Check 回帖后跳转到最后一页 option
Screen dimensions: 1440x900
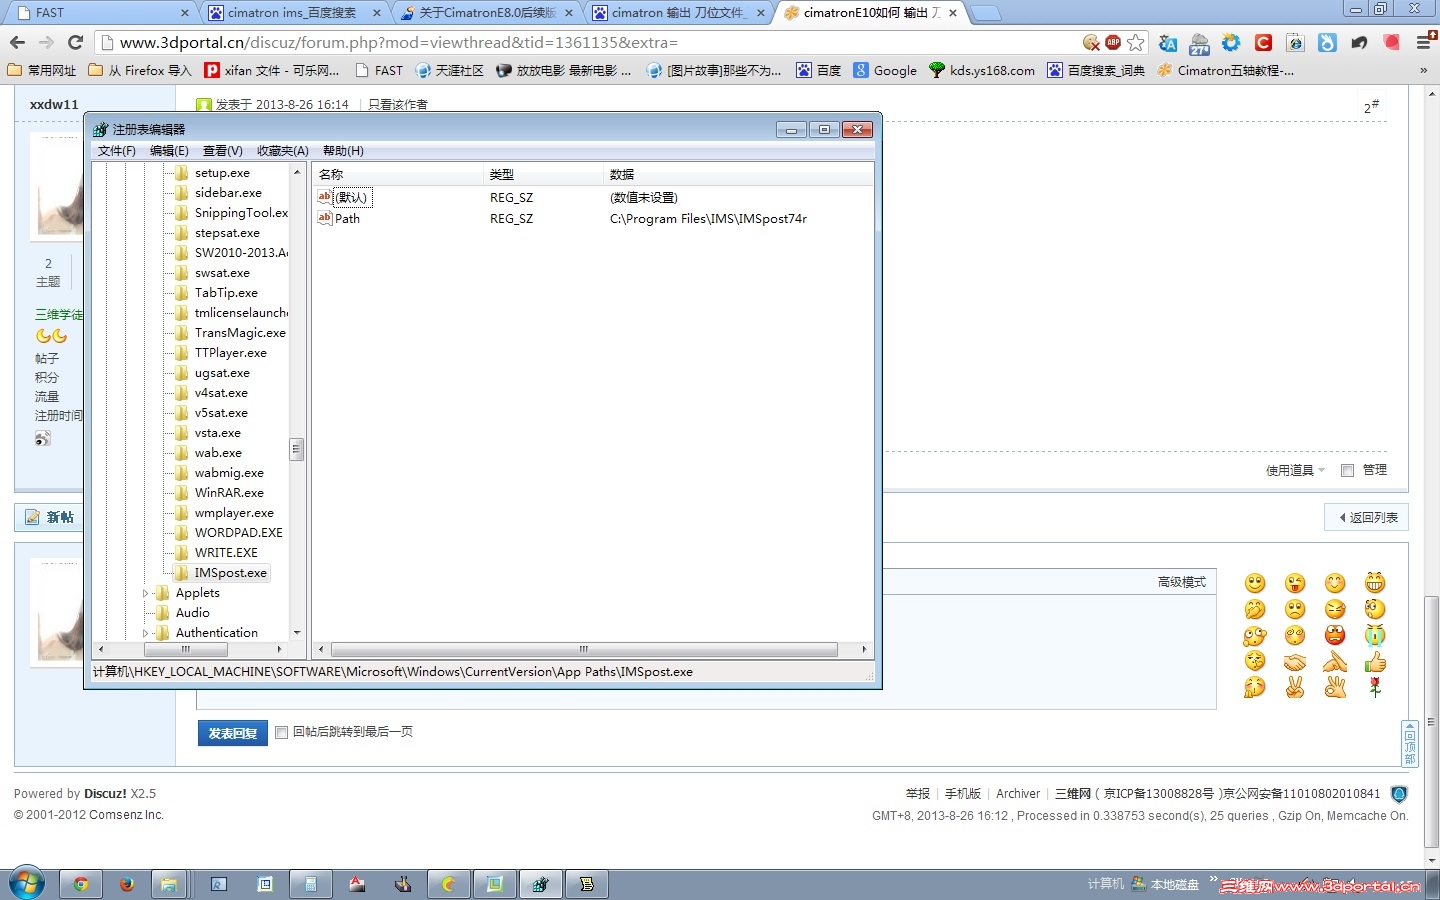281,732
